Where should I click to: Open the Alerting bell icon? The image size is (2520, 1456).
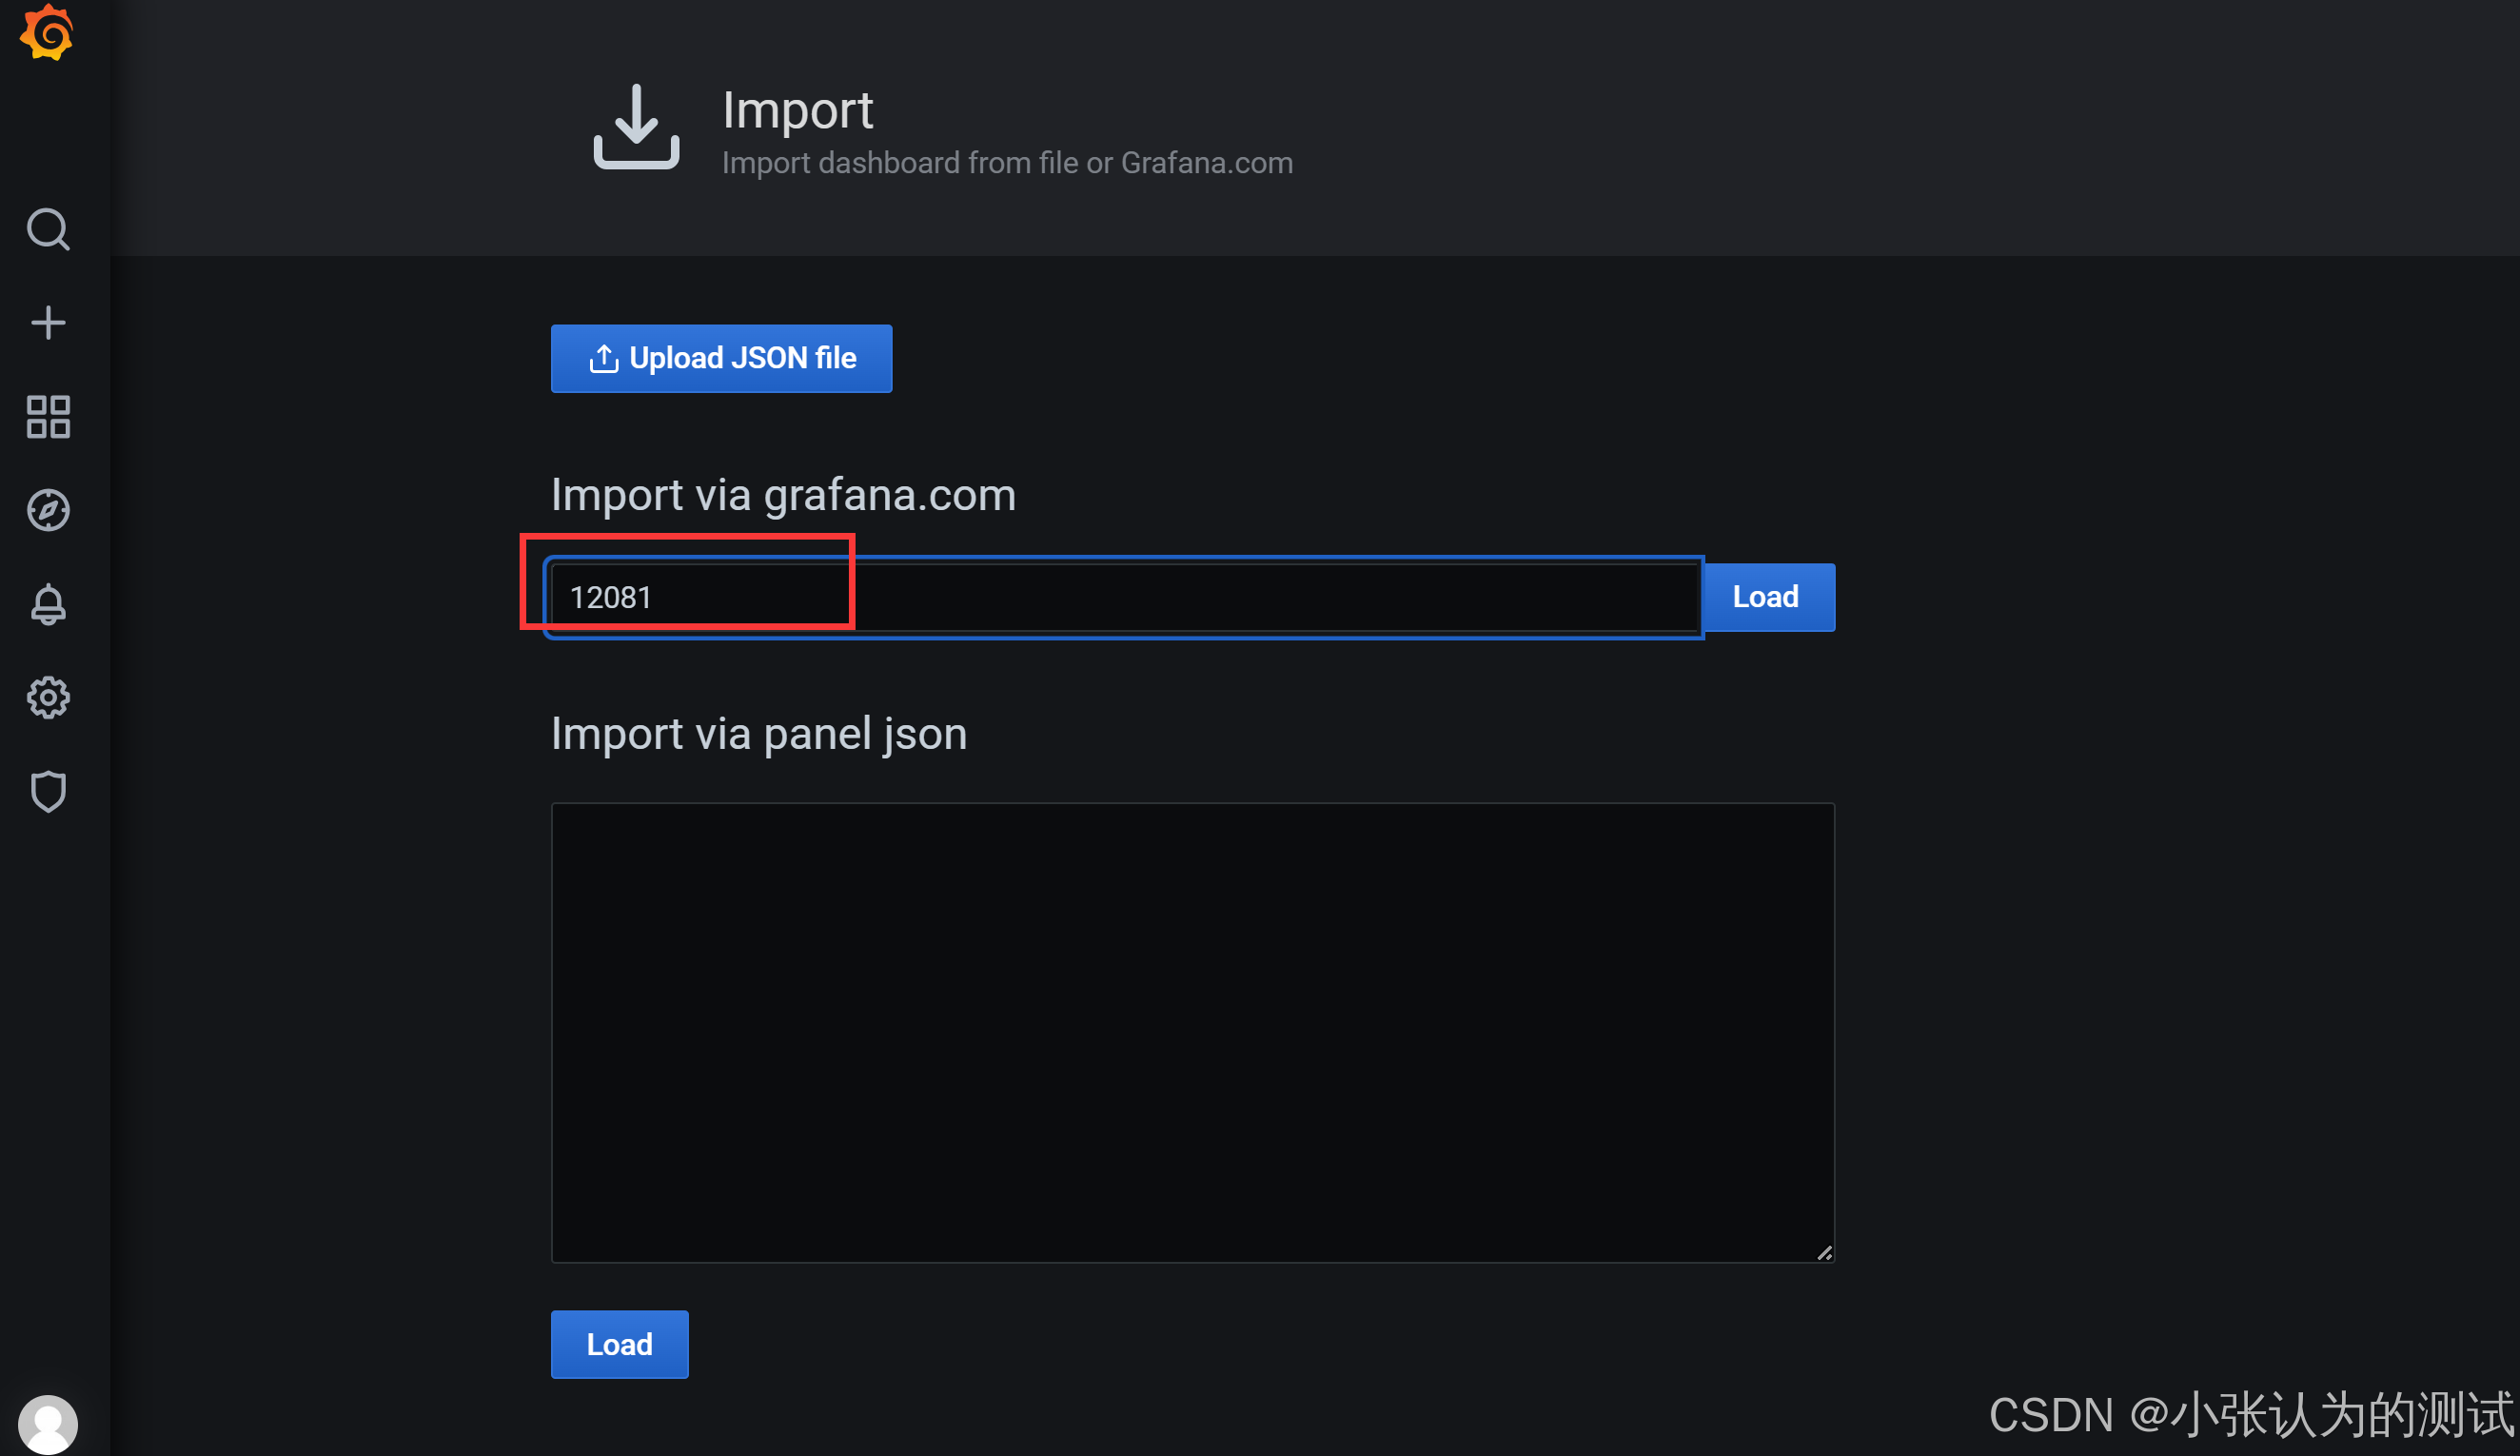(48, 604)
